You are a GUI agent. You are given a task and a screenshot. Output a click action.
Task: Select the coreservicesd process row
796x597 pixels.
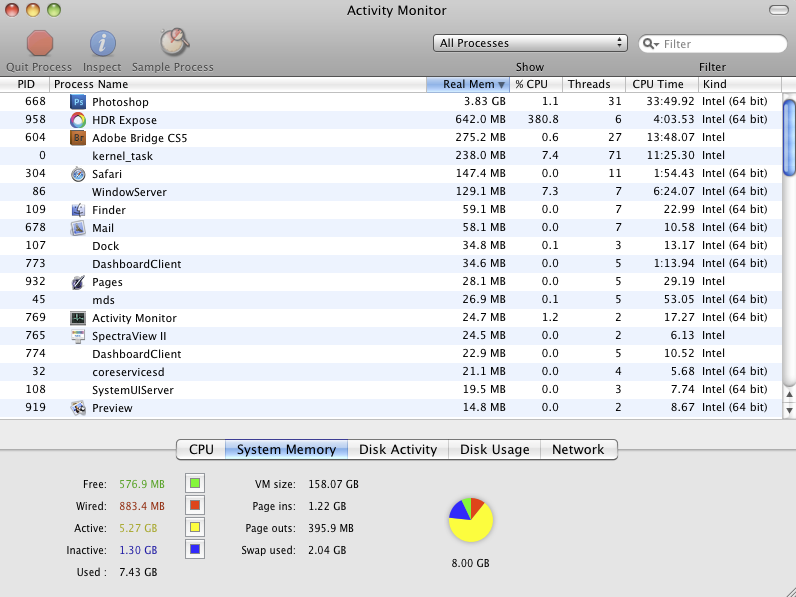pos(391,372)
